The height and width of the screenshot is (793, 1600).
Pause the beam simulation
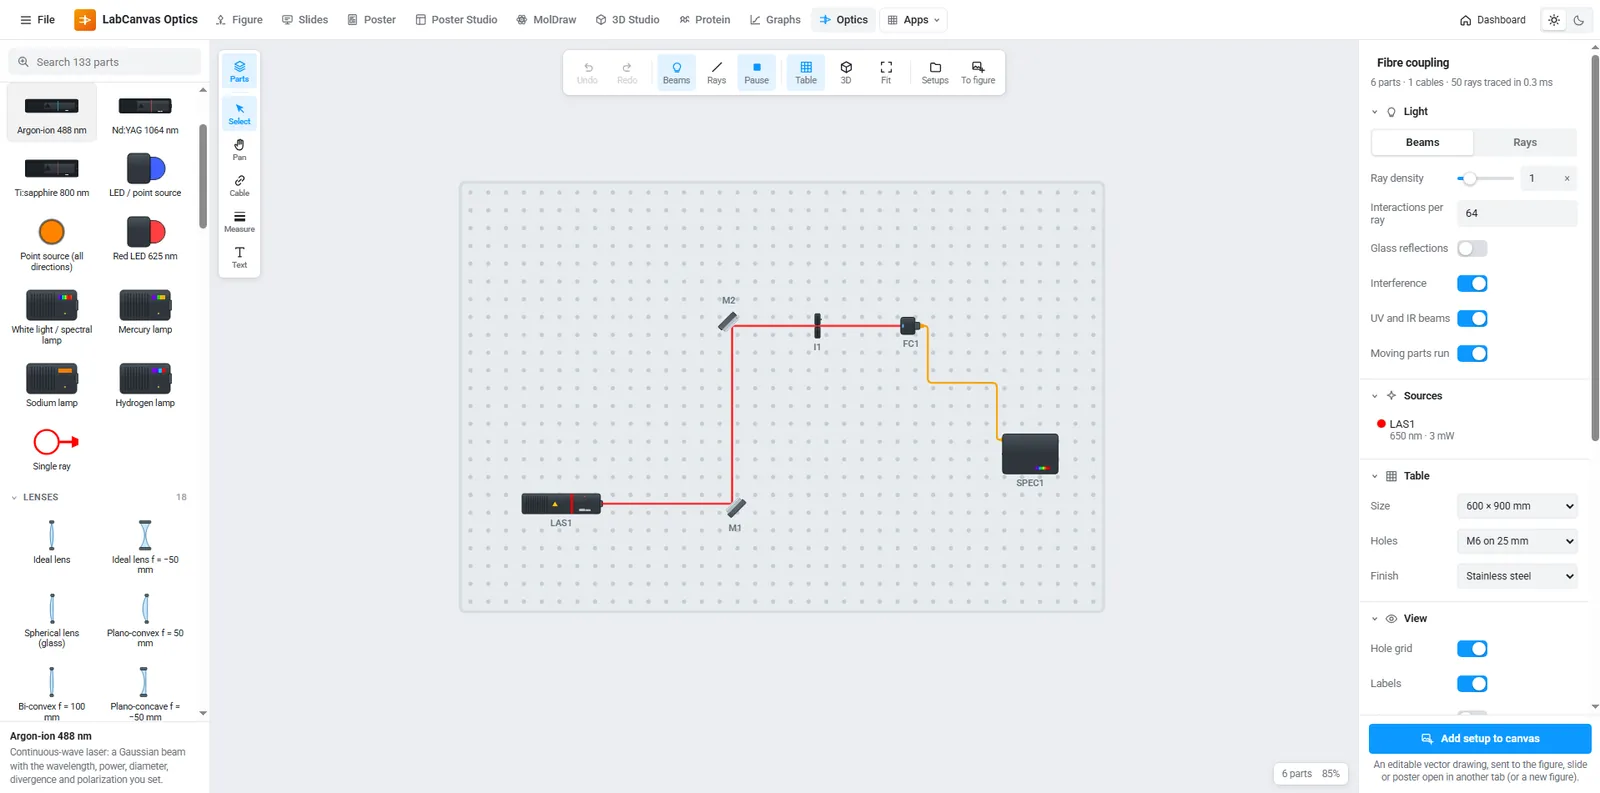757,72
